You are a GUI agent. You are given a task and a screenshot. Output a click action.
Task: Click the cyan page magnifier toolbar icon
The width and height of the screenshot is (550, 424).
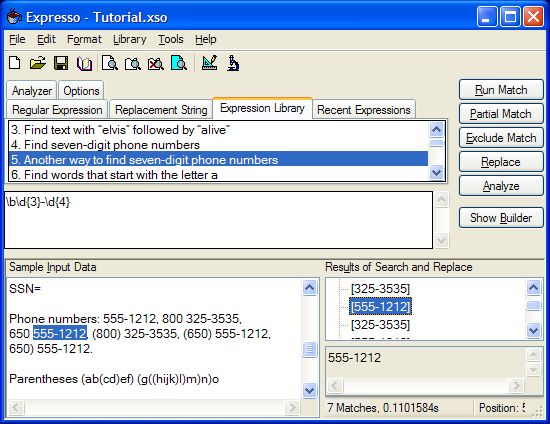tap(179, 63)
